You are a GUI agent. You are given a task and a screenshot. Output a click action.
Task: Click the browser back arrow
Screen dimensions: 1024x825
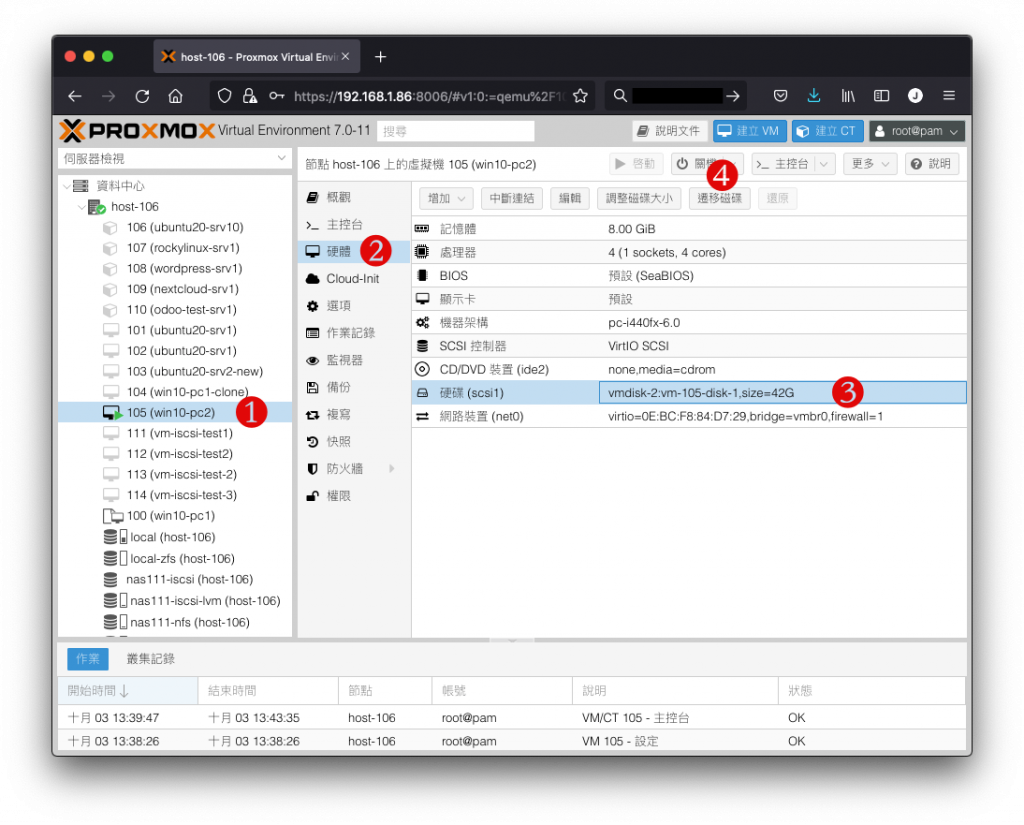point(75,96)
